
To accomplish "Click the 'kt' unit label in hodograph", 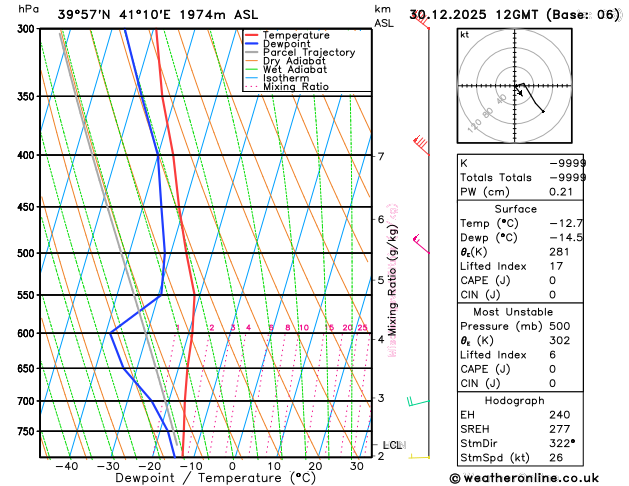I will pos(465,35).
